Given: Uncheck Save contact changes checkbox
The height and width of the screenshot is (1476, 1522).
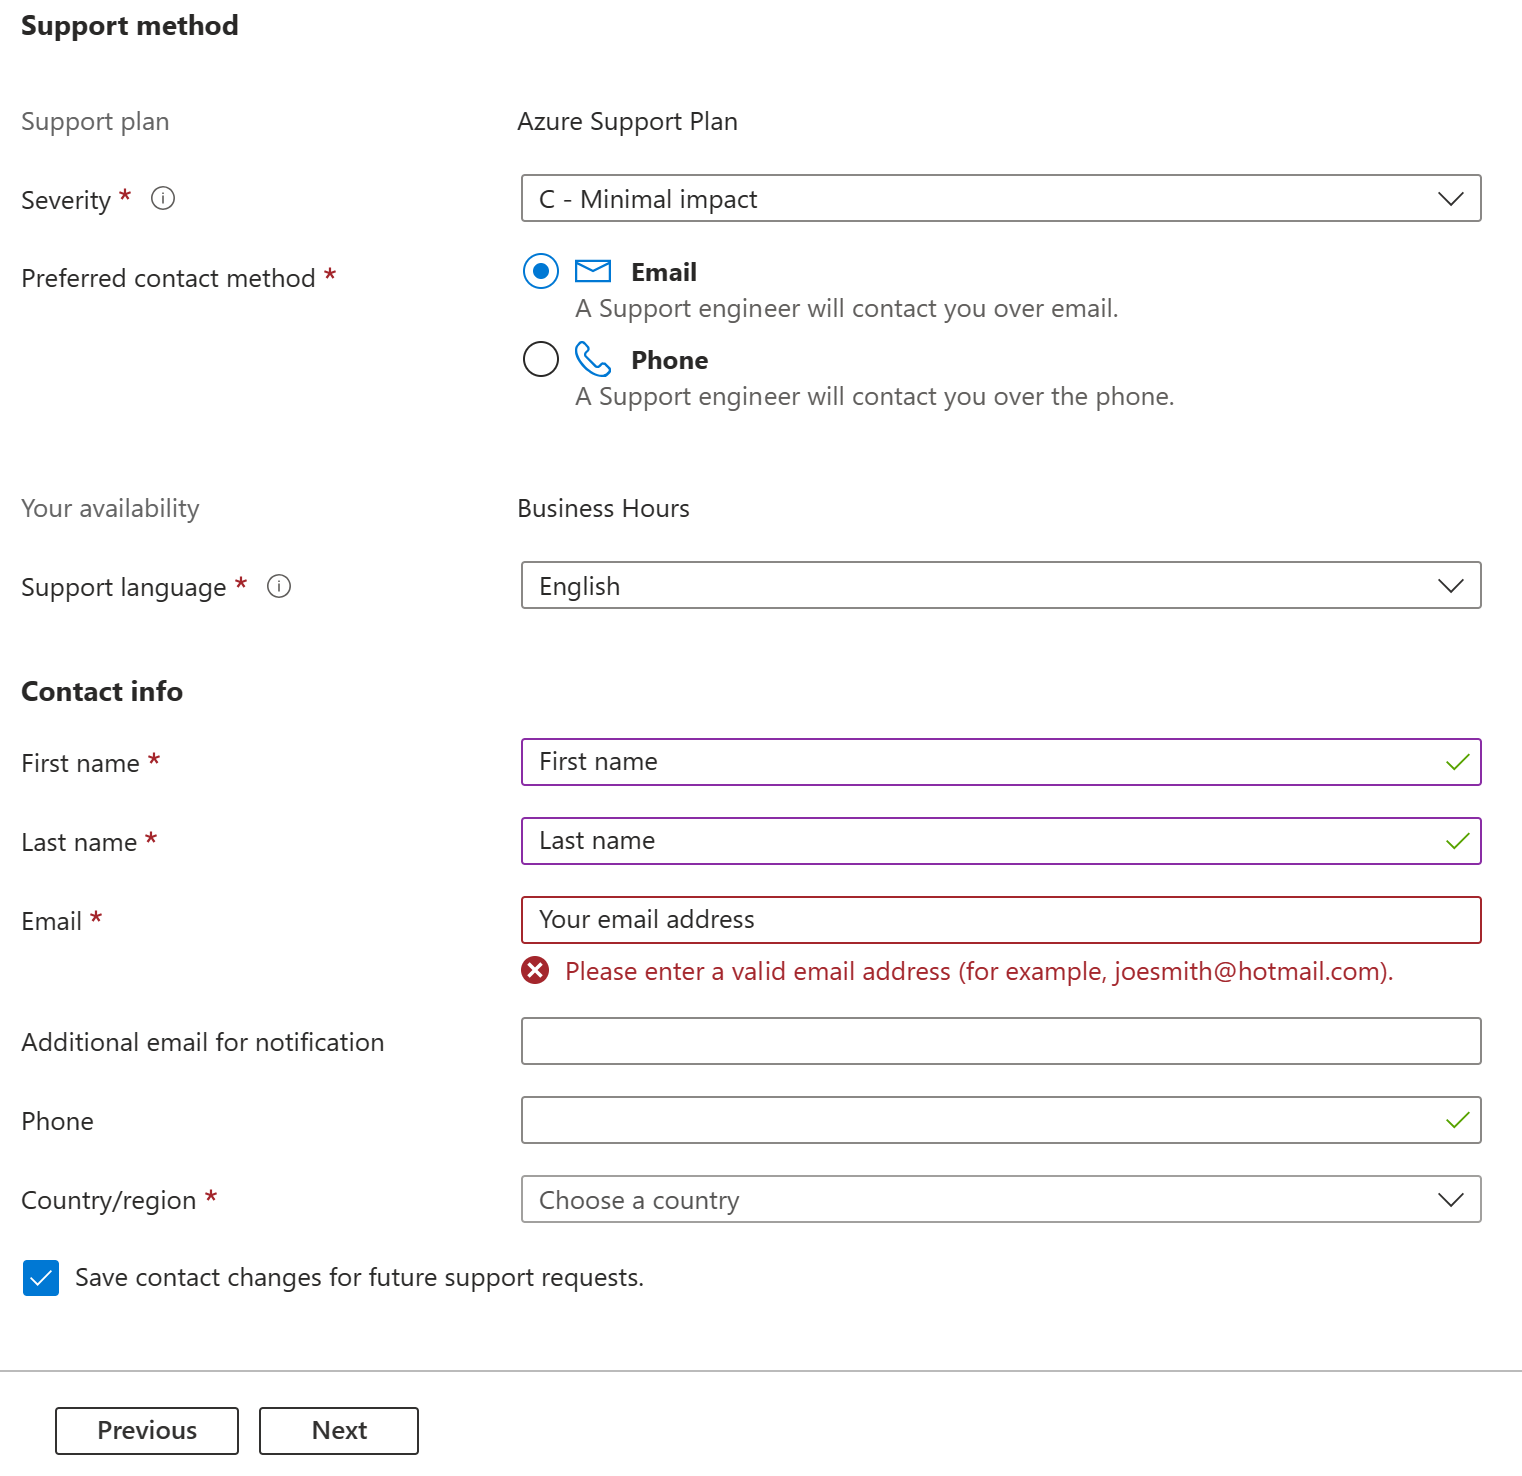Looking at the screenshot, I should coord(41,1278).
